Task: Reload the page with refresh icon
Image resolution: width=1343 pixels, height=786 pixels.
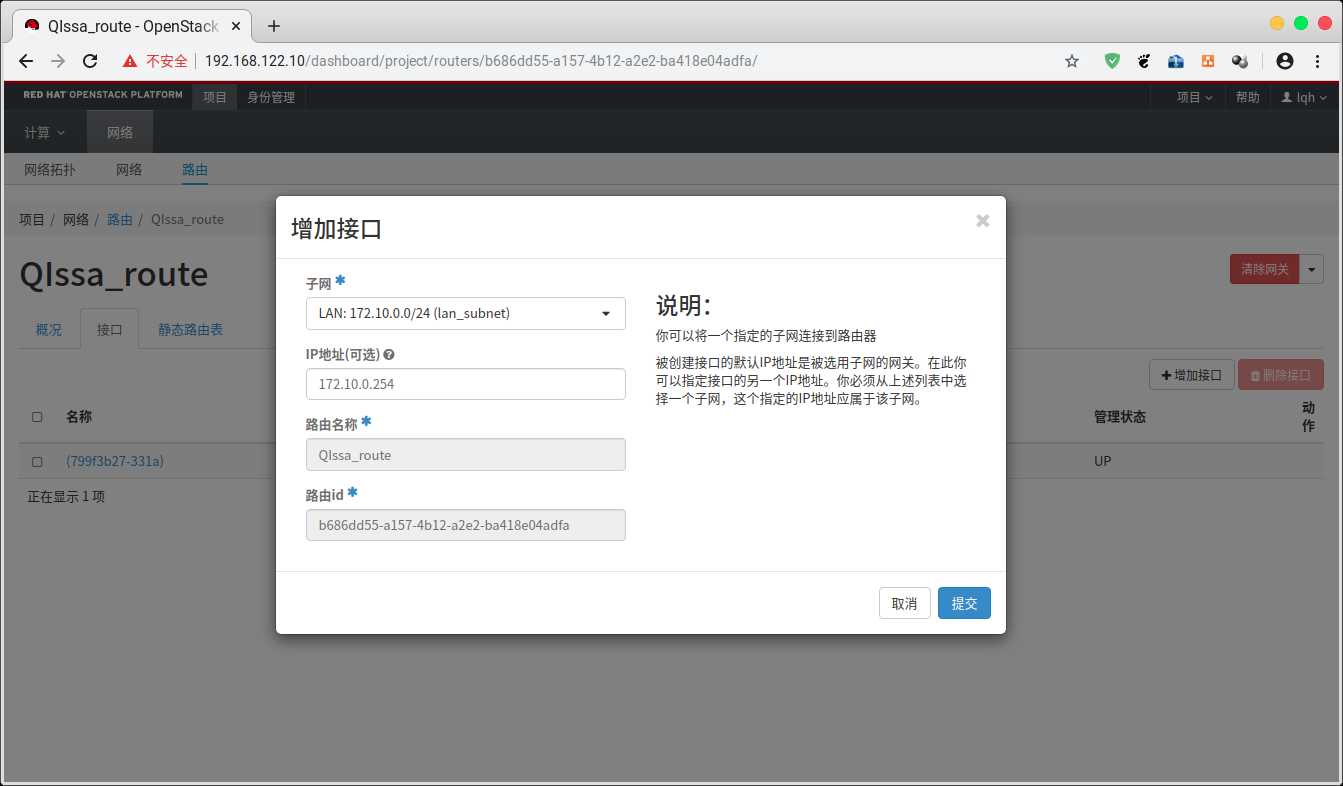Action: (90, 61)
